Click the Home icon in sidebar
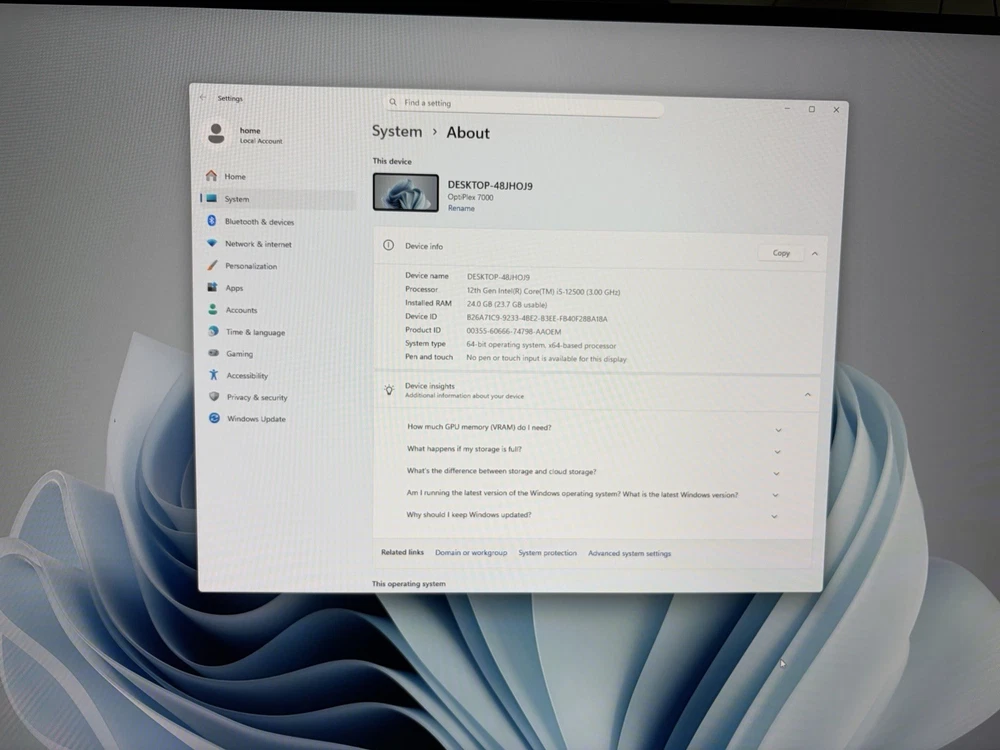Screen dimensions: 1000x750 click(x=211, y=176)
